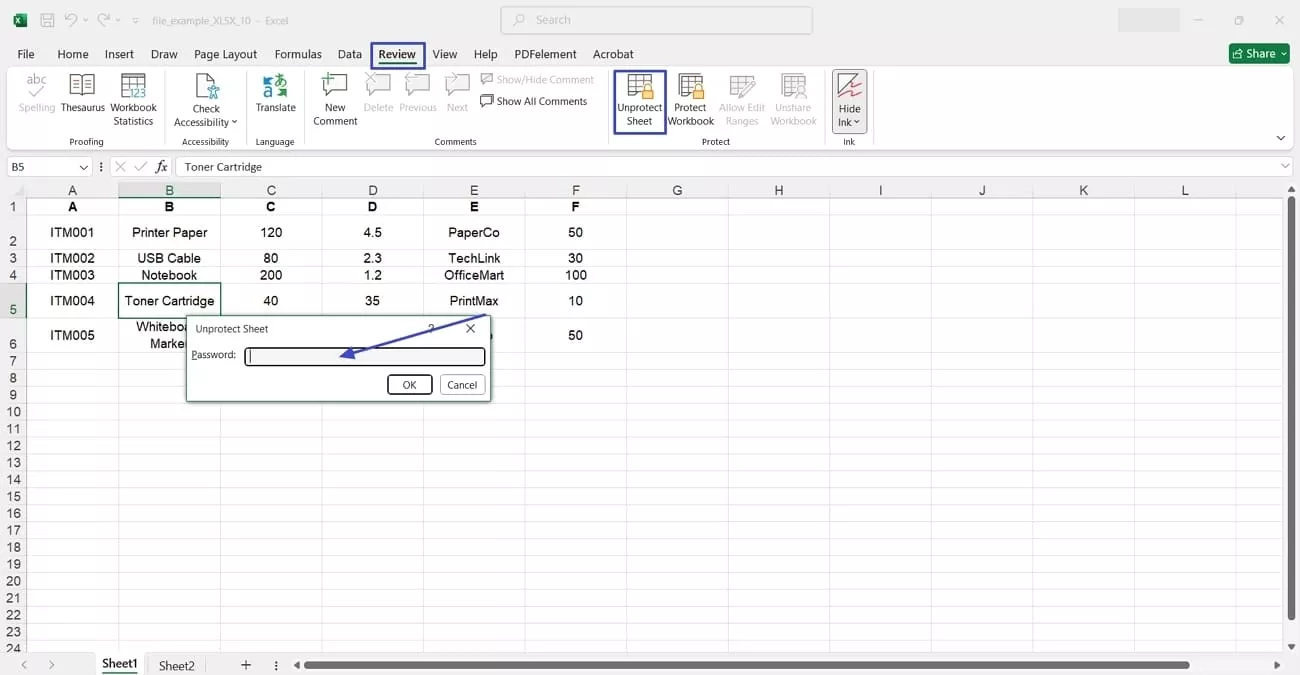This screenshot has height=675, width=1300.
Task: Open Protect Workbook
Action: [x=690, y=100]
